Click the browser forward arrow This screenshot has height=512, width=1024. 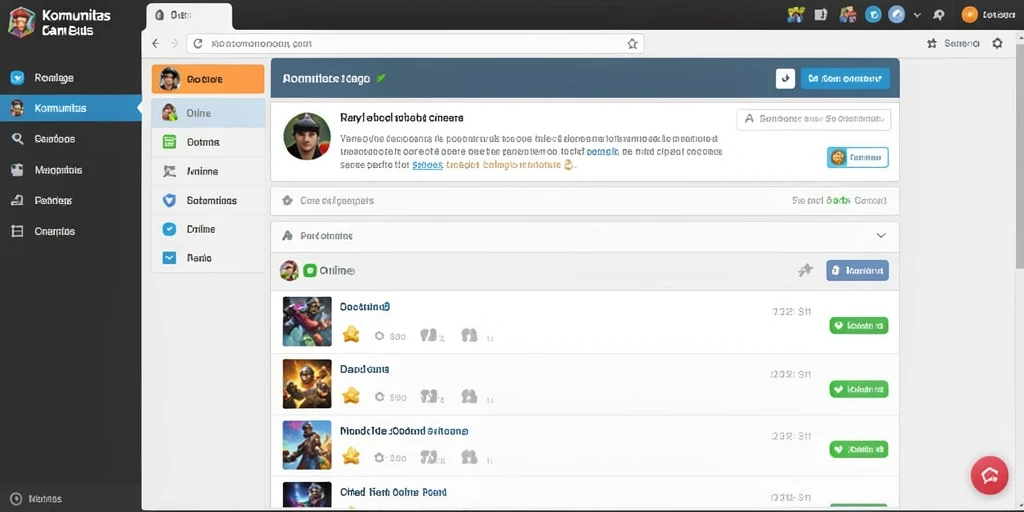click(x=174, y=44)
